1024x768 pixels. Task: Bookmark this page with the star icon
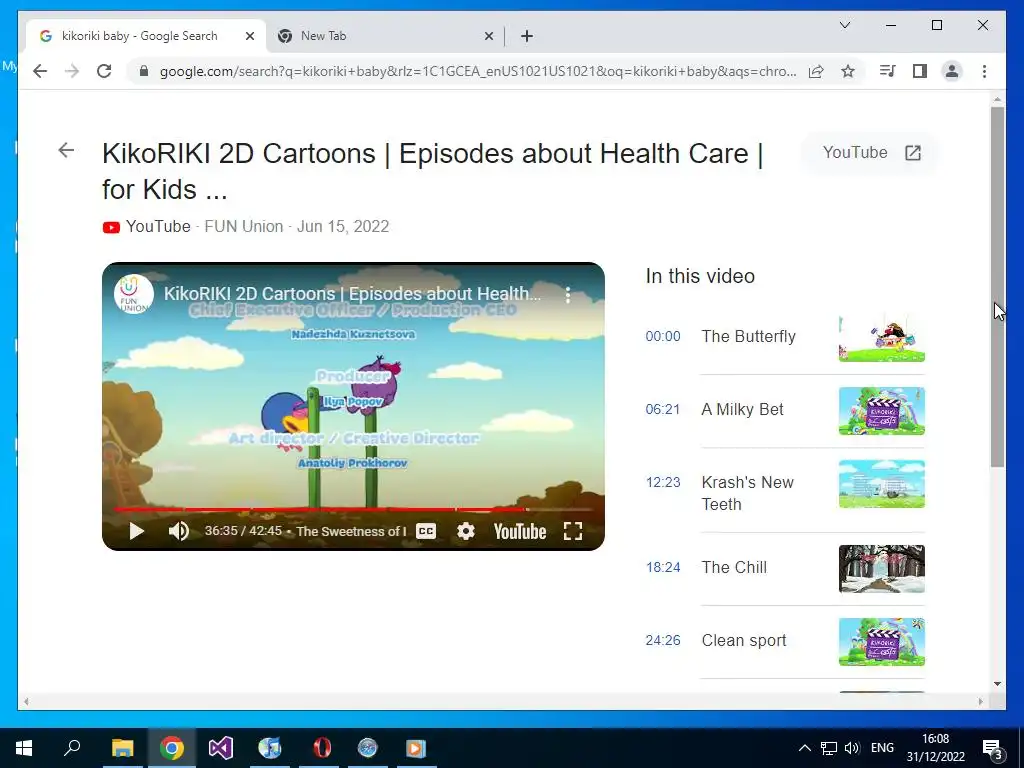click(x=848, y=71)
